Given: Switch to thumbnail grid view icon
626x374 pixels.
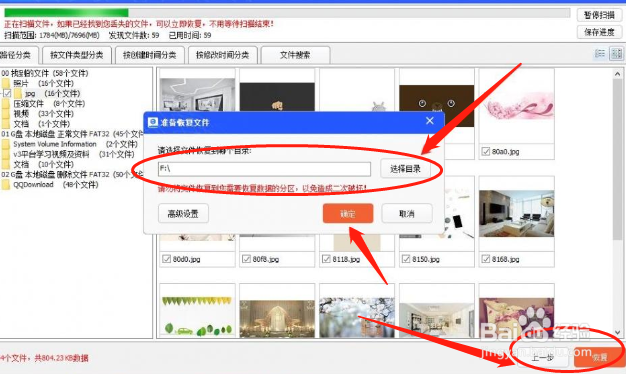Looking at the screenshot, I should click(x=616, y=53).
